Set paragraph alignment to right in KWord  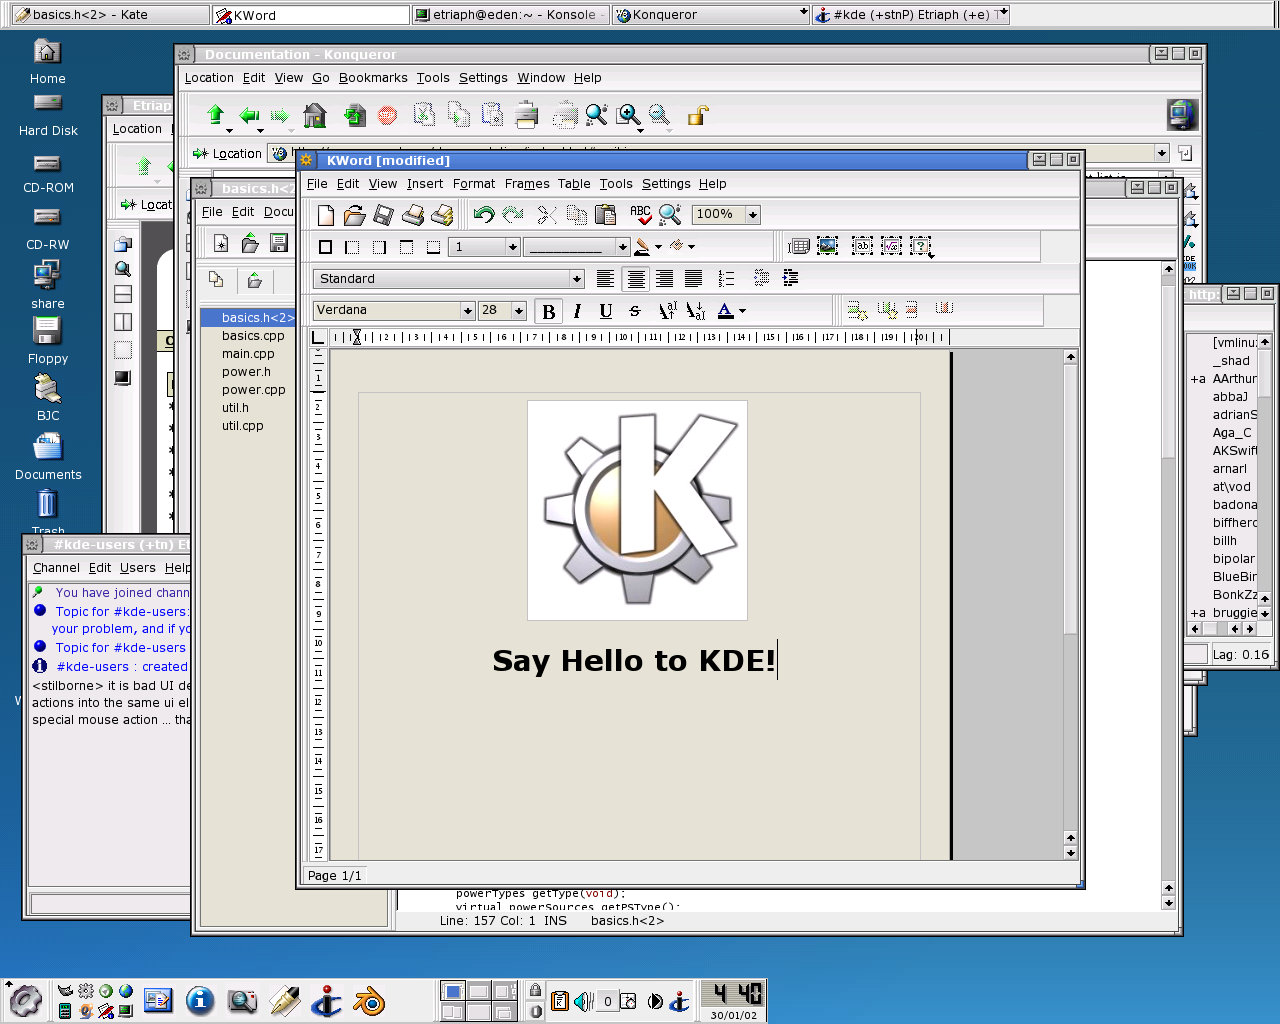664,279
